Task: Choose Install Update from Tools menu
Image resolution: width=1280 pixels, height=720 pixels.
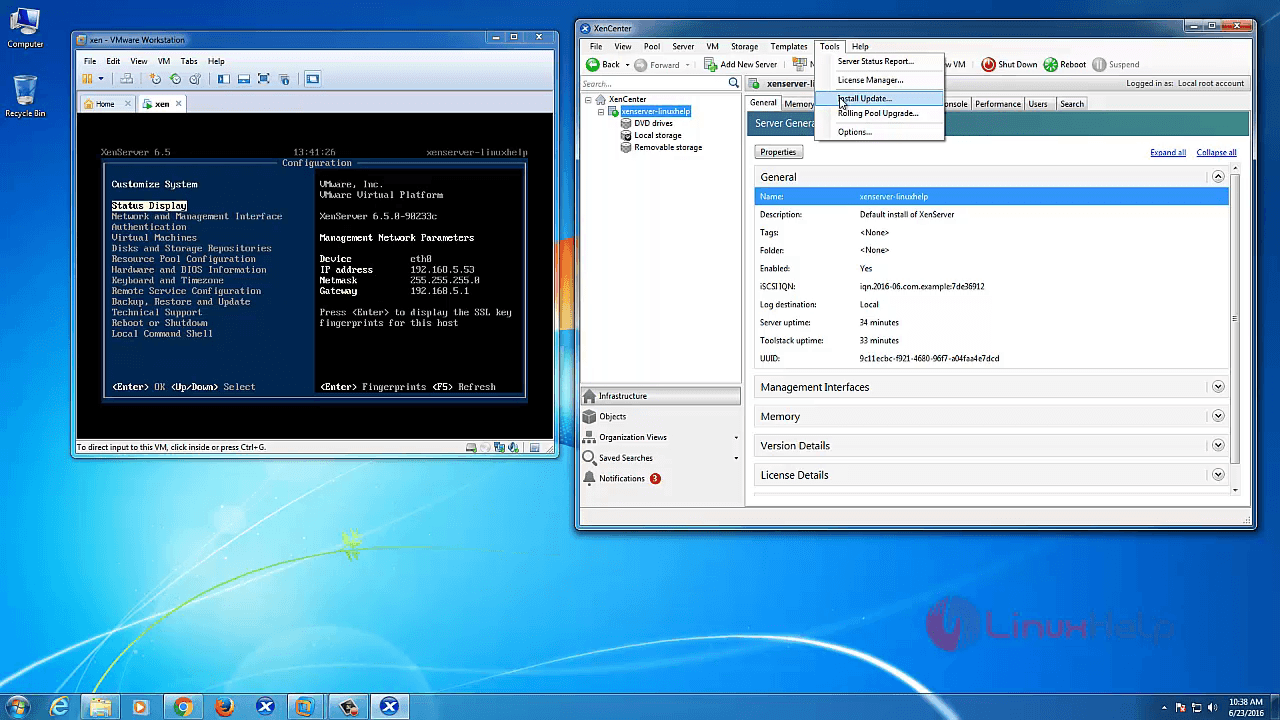Action: click(879, 98)
